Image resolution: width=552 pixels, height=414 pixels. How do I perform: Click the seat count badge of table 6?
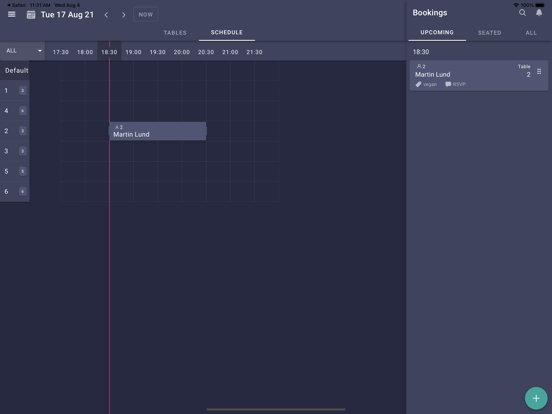[23, 192]
